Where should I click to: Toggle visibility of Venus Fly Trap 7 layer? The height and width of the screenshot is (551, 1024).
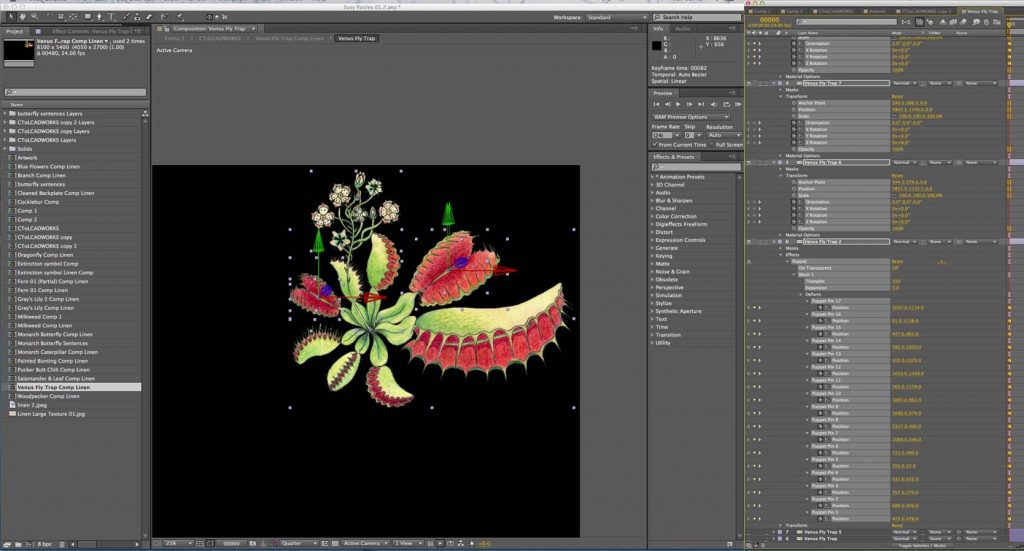point(749,83)
